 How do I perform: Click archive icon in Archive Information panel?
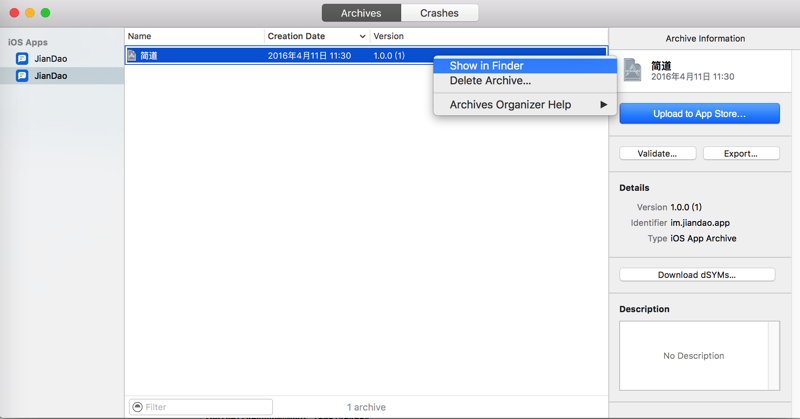[x=632, y=70]
